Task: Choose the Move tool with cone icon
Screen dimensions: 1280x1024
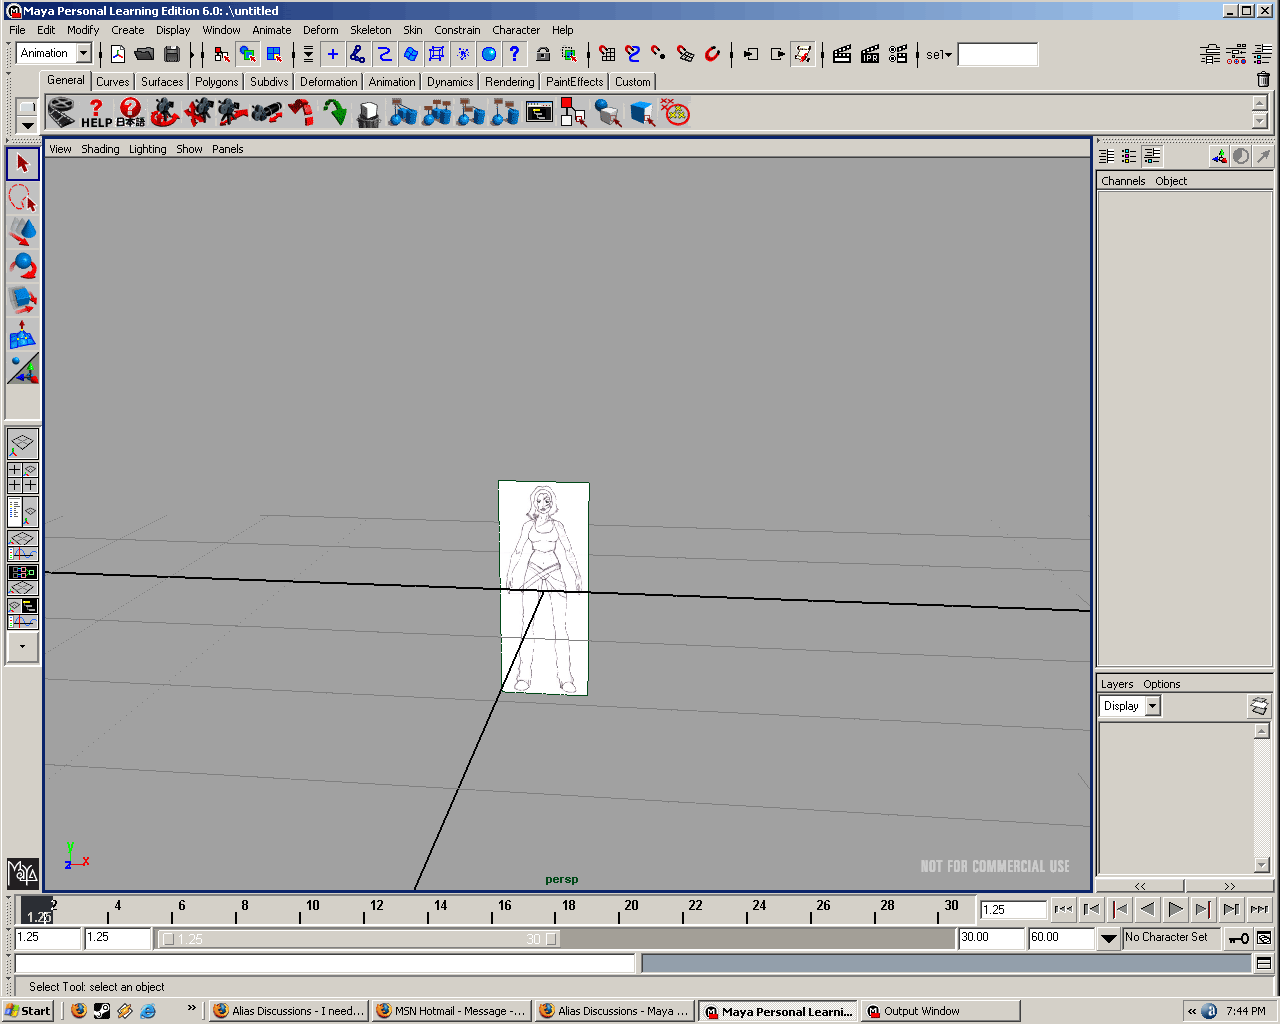Action: click(23, 231)
